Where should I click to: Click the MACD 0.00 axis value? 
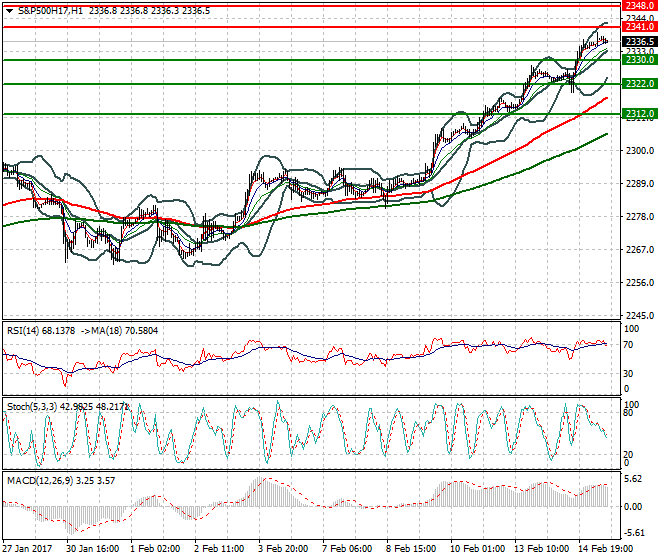pyautogui.click(x=633, y=507)
